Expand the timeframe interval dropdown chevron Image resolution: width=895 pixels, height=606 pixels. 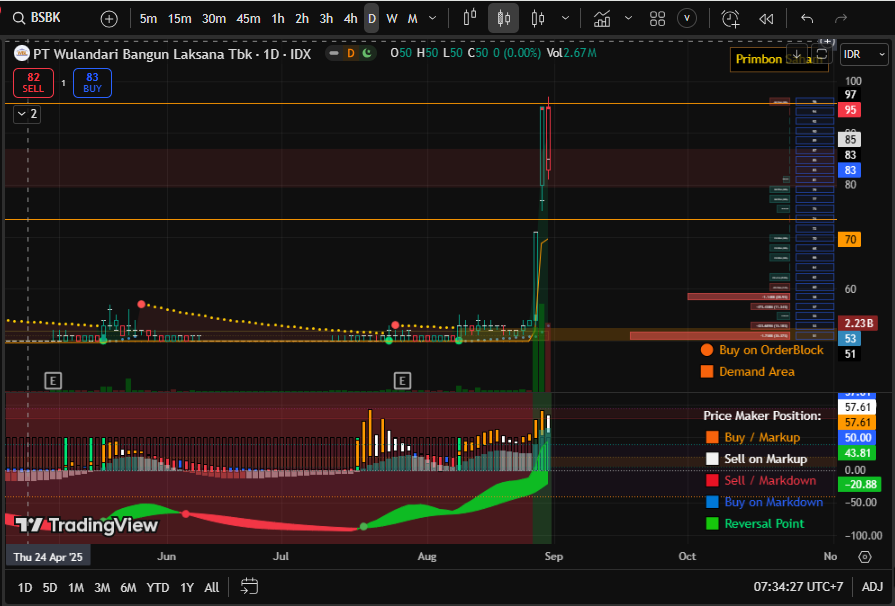click(433, 18)
